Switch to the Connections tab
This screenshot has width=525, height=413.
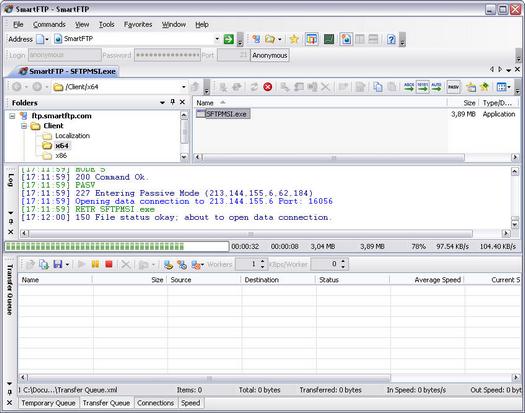click(x=155, y=403)
